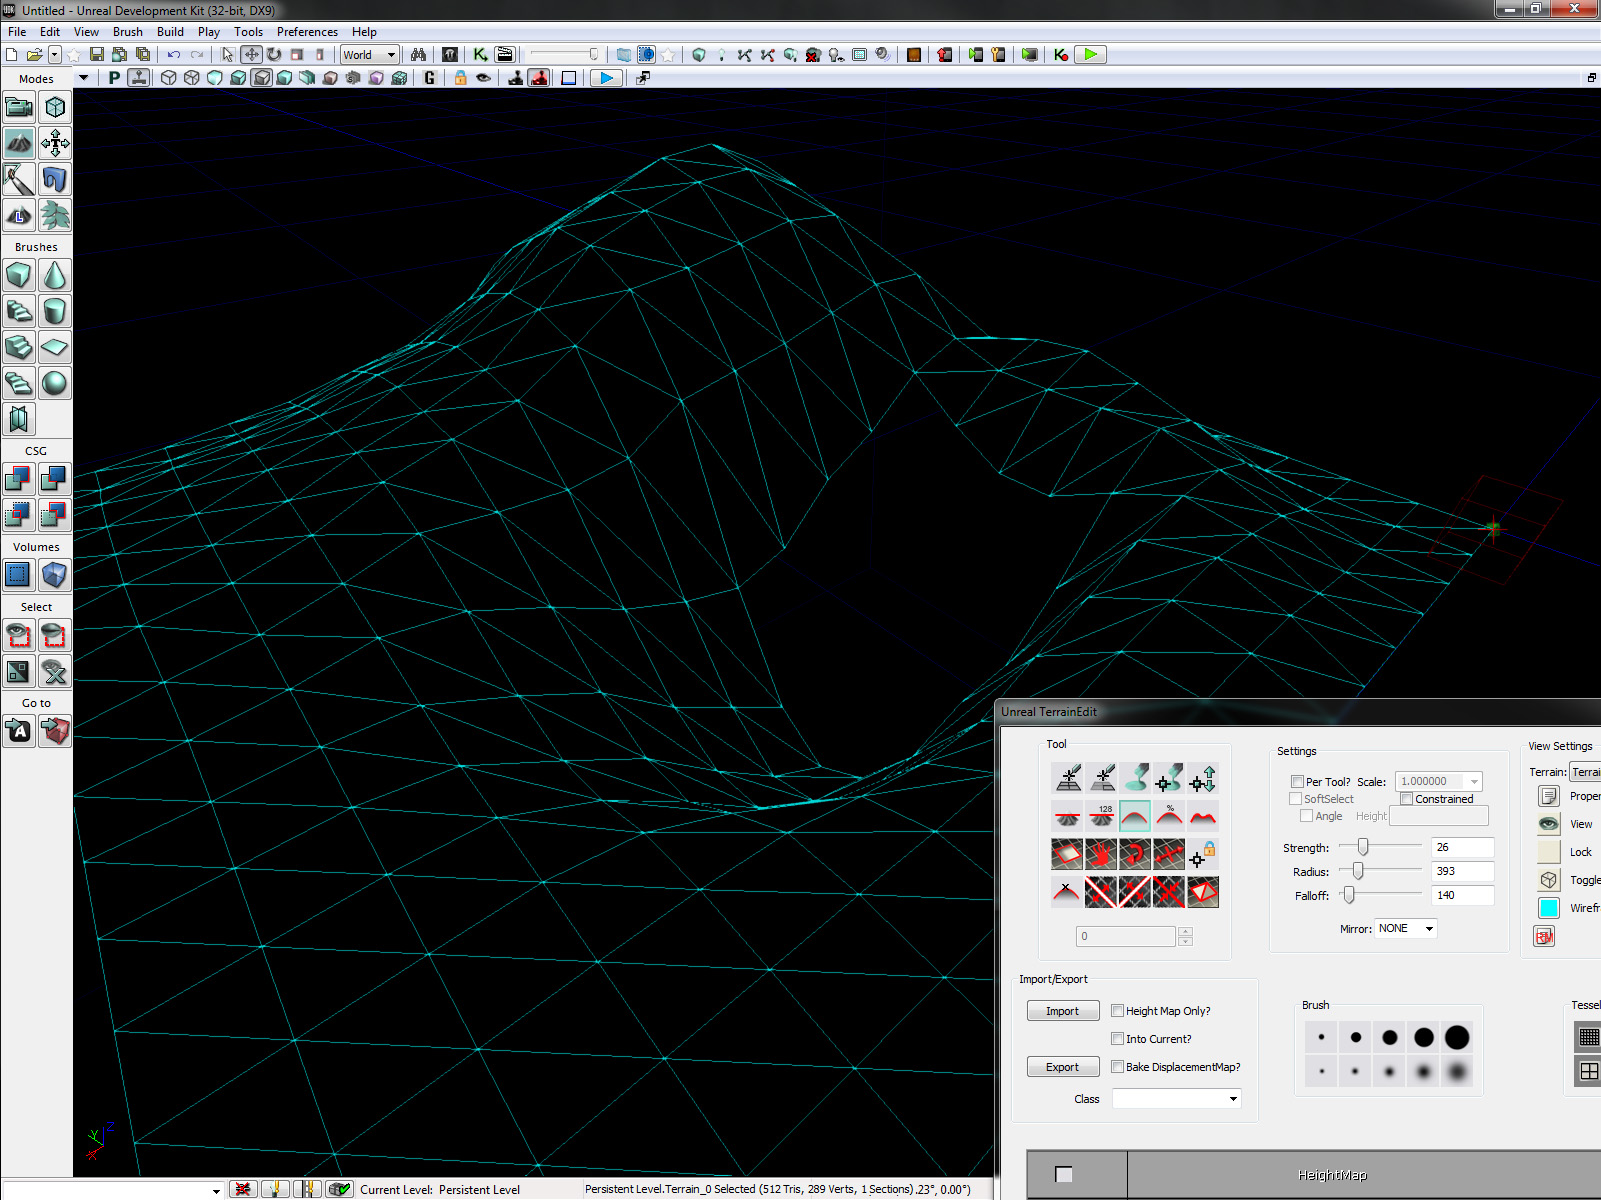Click the Import button
Screen dimensions: 1601x1200
(x=1063, y=1011)
